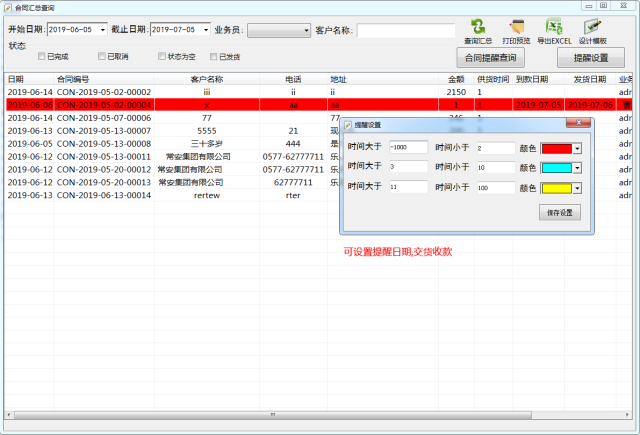Open the red color swatch dropdown
640x435 pixels.
tap(577, 148)
